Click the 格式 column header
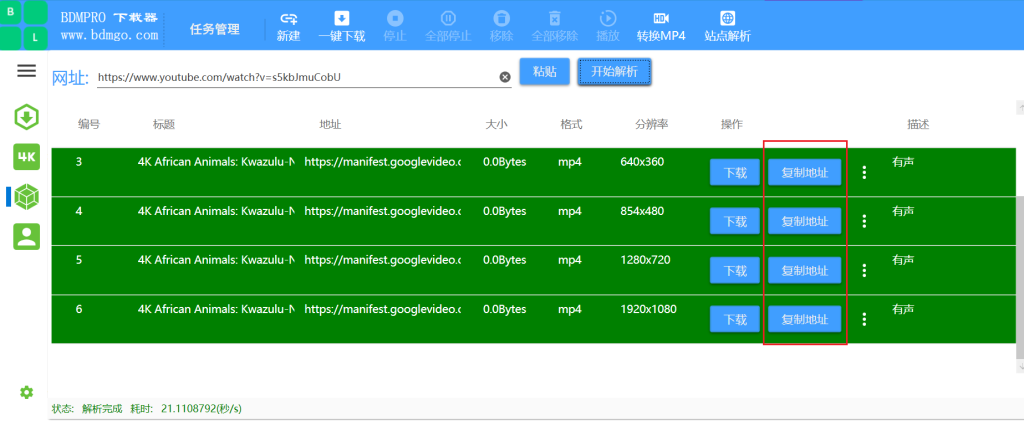This screenshot has height=425, width=1024. [x=571, y=124]
